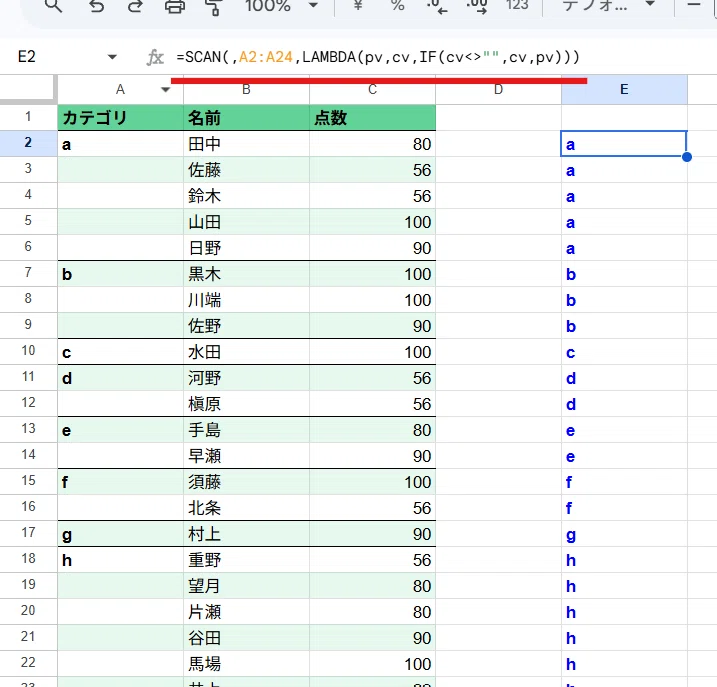Image resolution: width=717 pixels, height=687 pixels.
Task: Select cell containing 早瀬
Action: click(x=246, y=456)
